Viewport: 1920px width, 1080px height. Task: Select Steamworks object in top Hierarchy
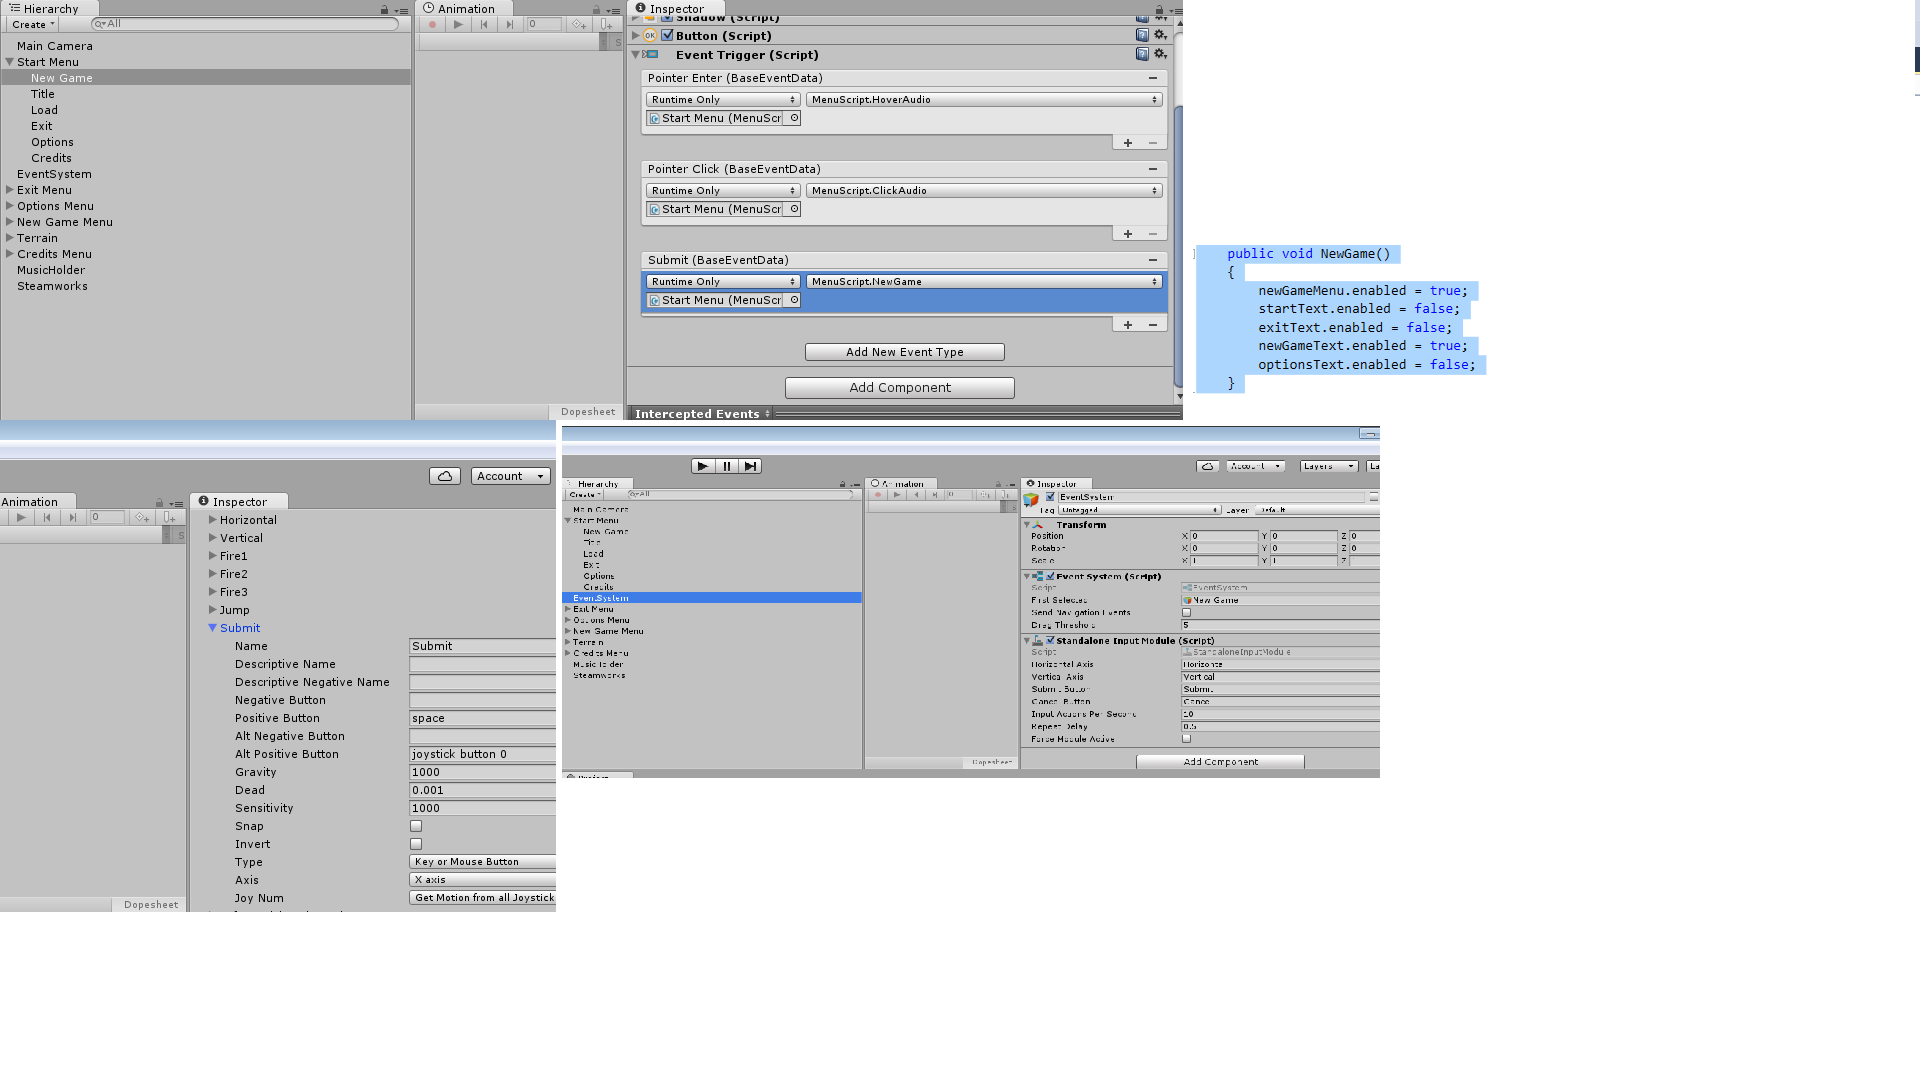(x=205, y=286)
